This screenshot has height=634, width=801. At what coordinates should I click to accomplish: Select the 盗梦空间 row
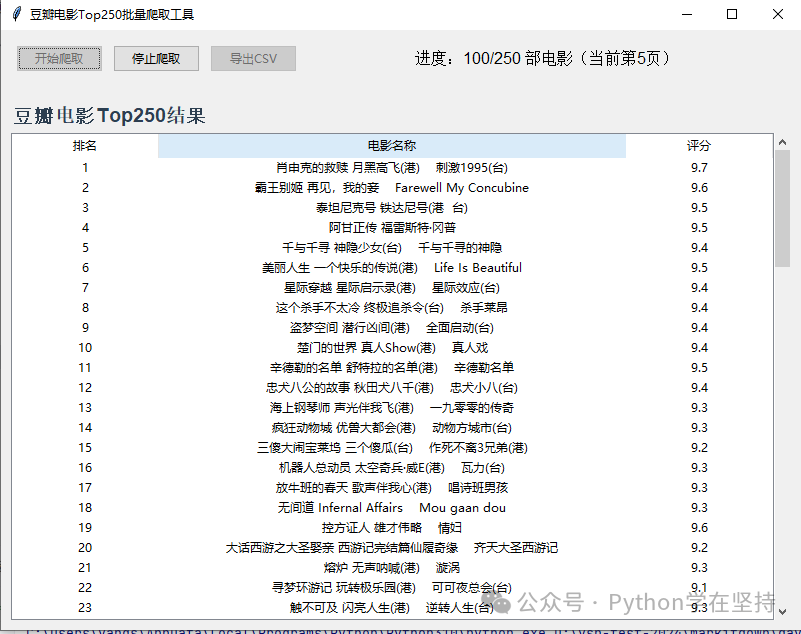pyautogui.click(x=392, y=327)
